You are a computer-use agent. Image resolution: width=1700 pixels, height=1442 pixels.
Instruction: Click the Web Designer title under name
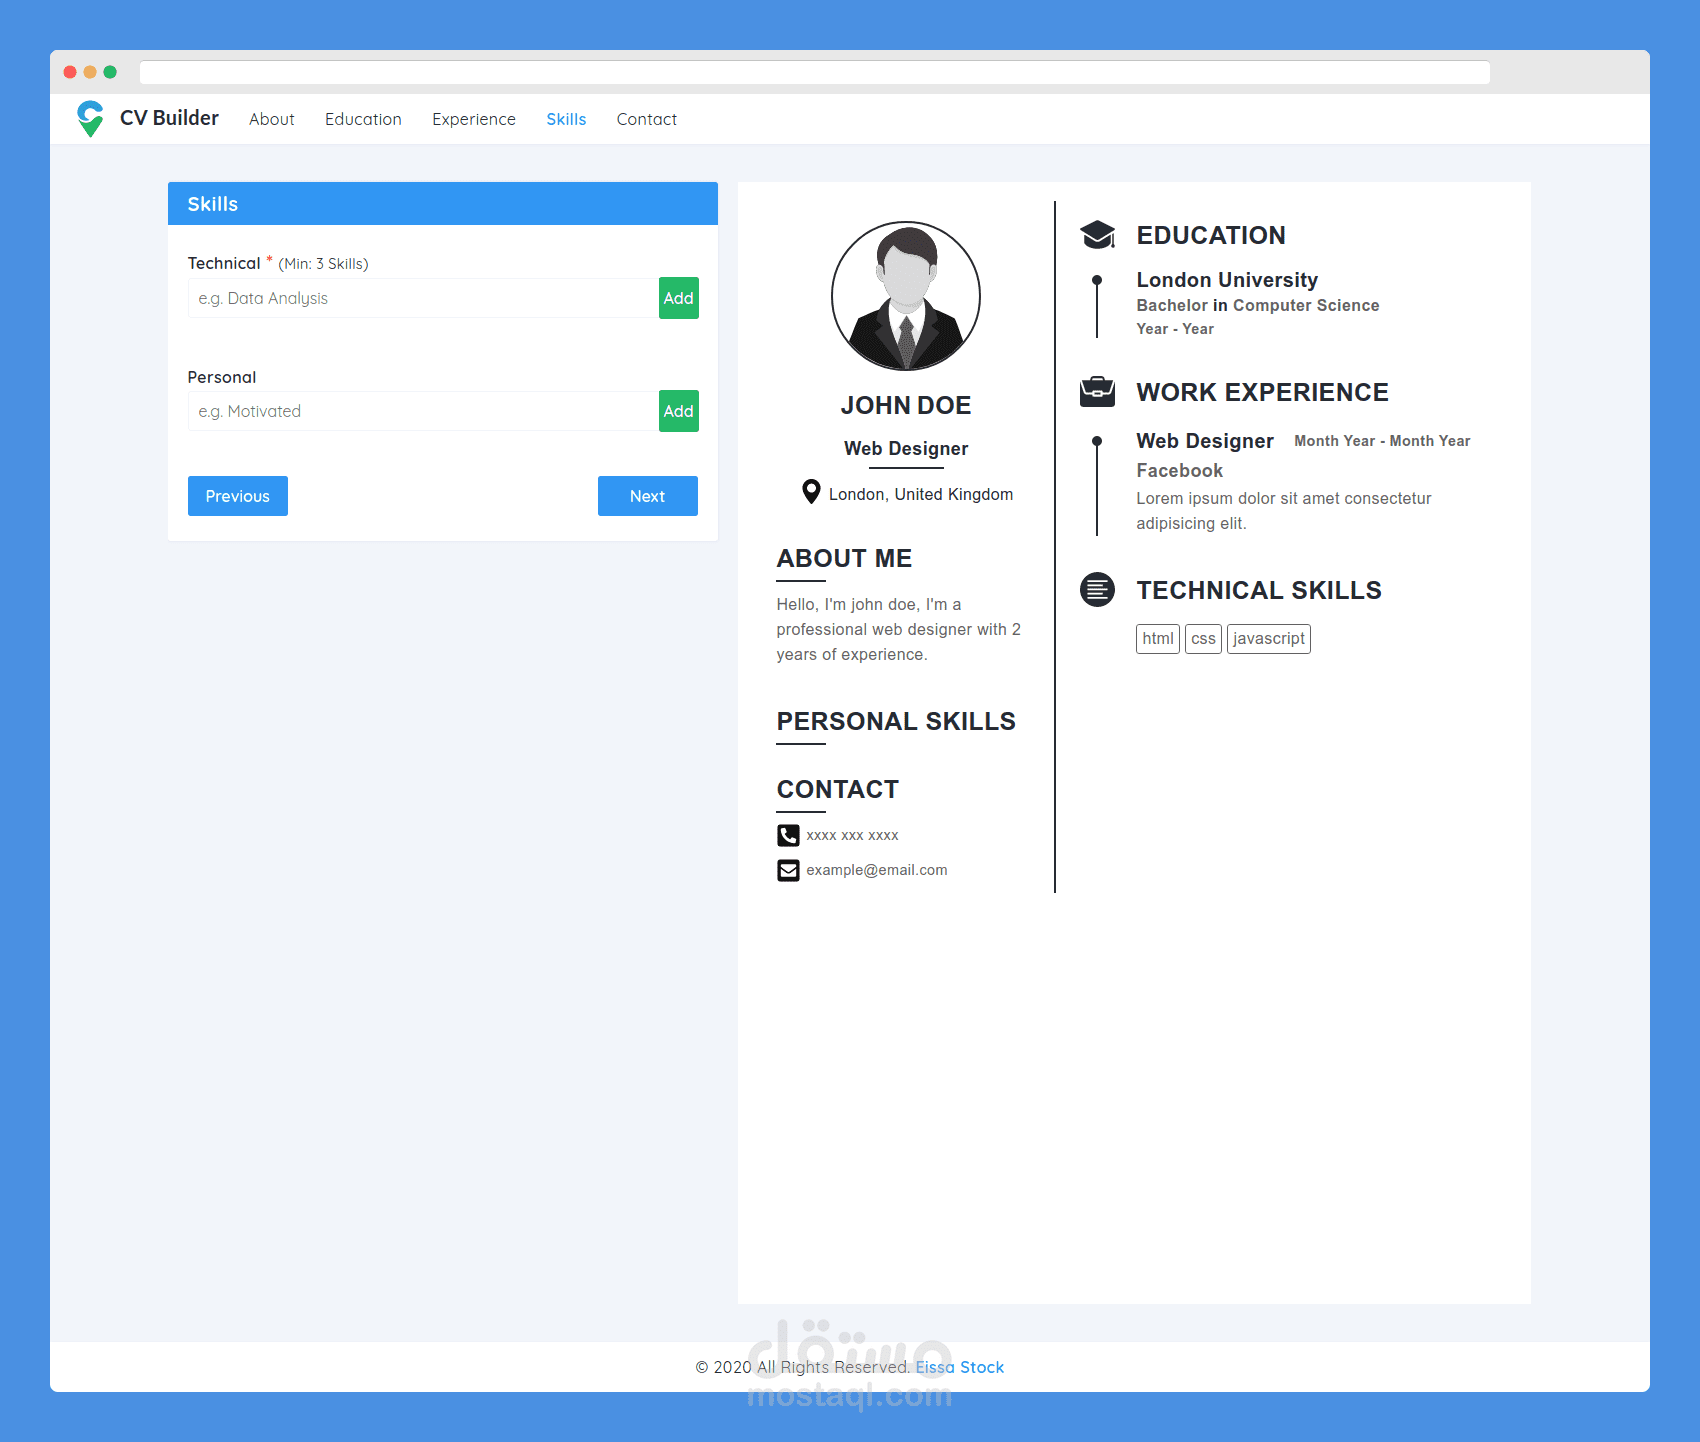click(x=906, y=448)
